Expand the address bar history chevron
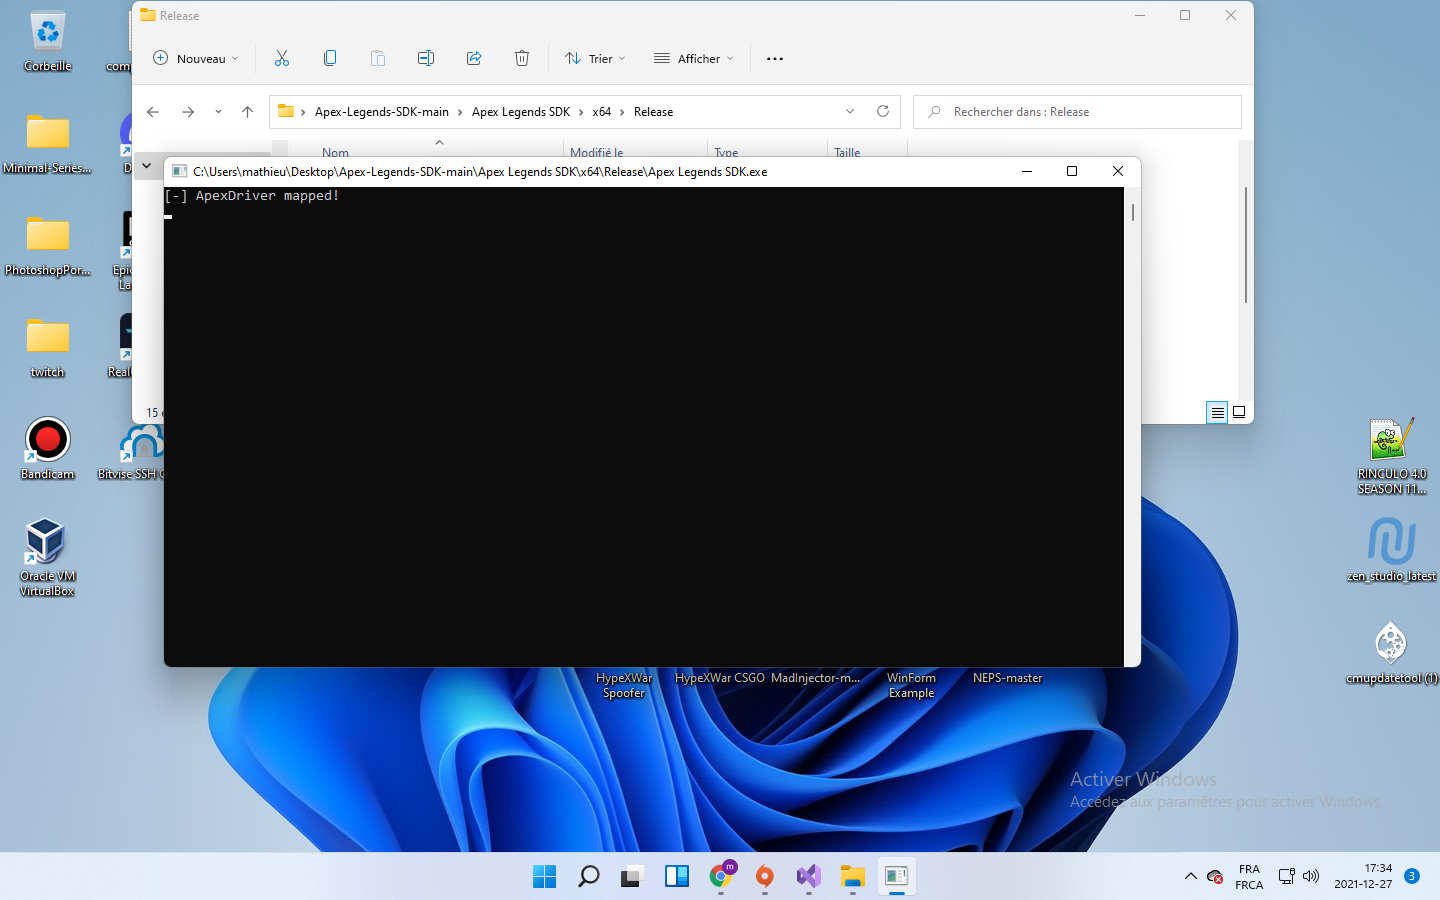1440x900 pixels. [x=850, y=112]
